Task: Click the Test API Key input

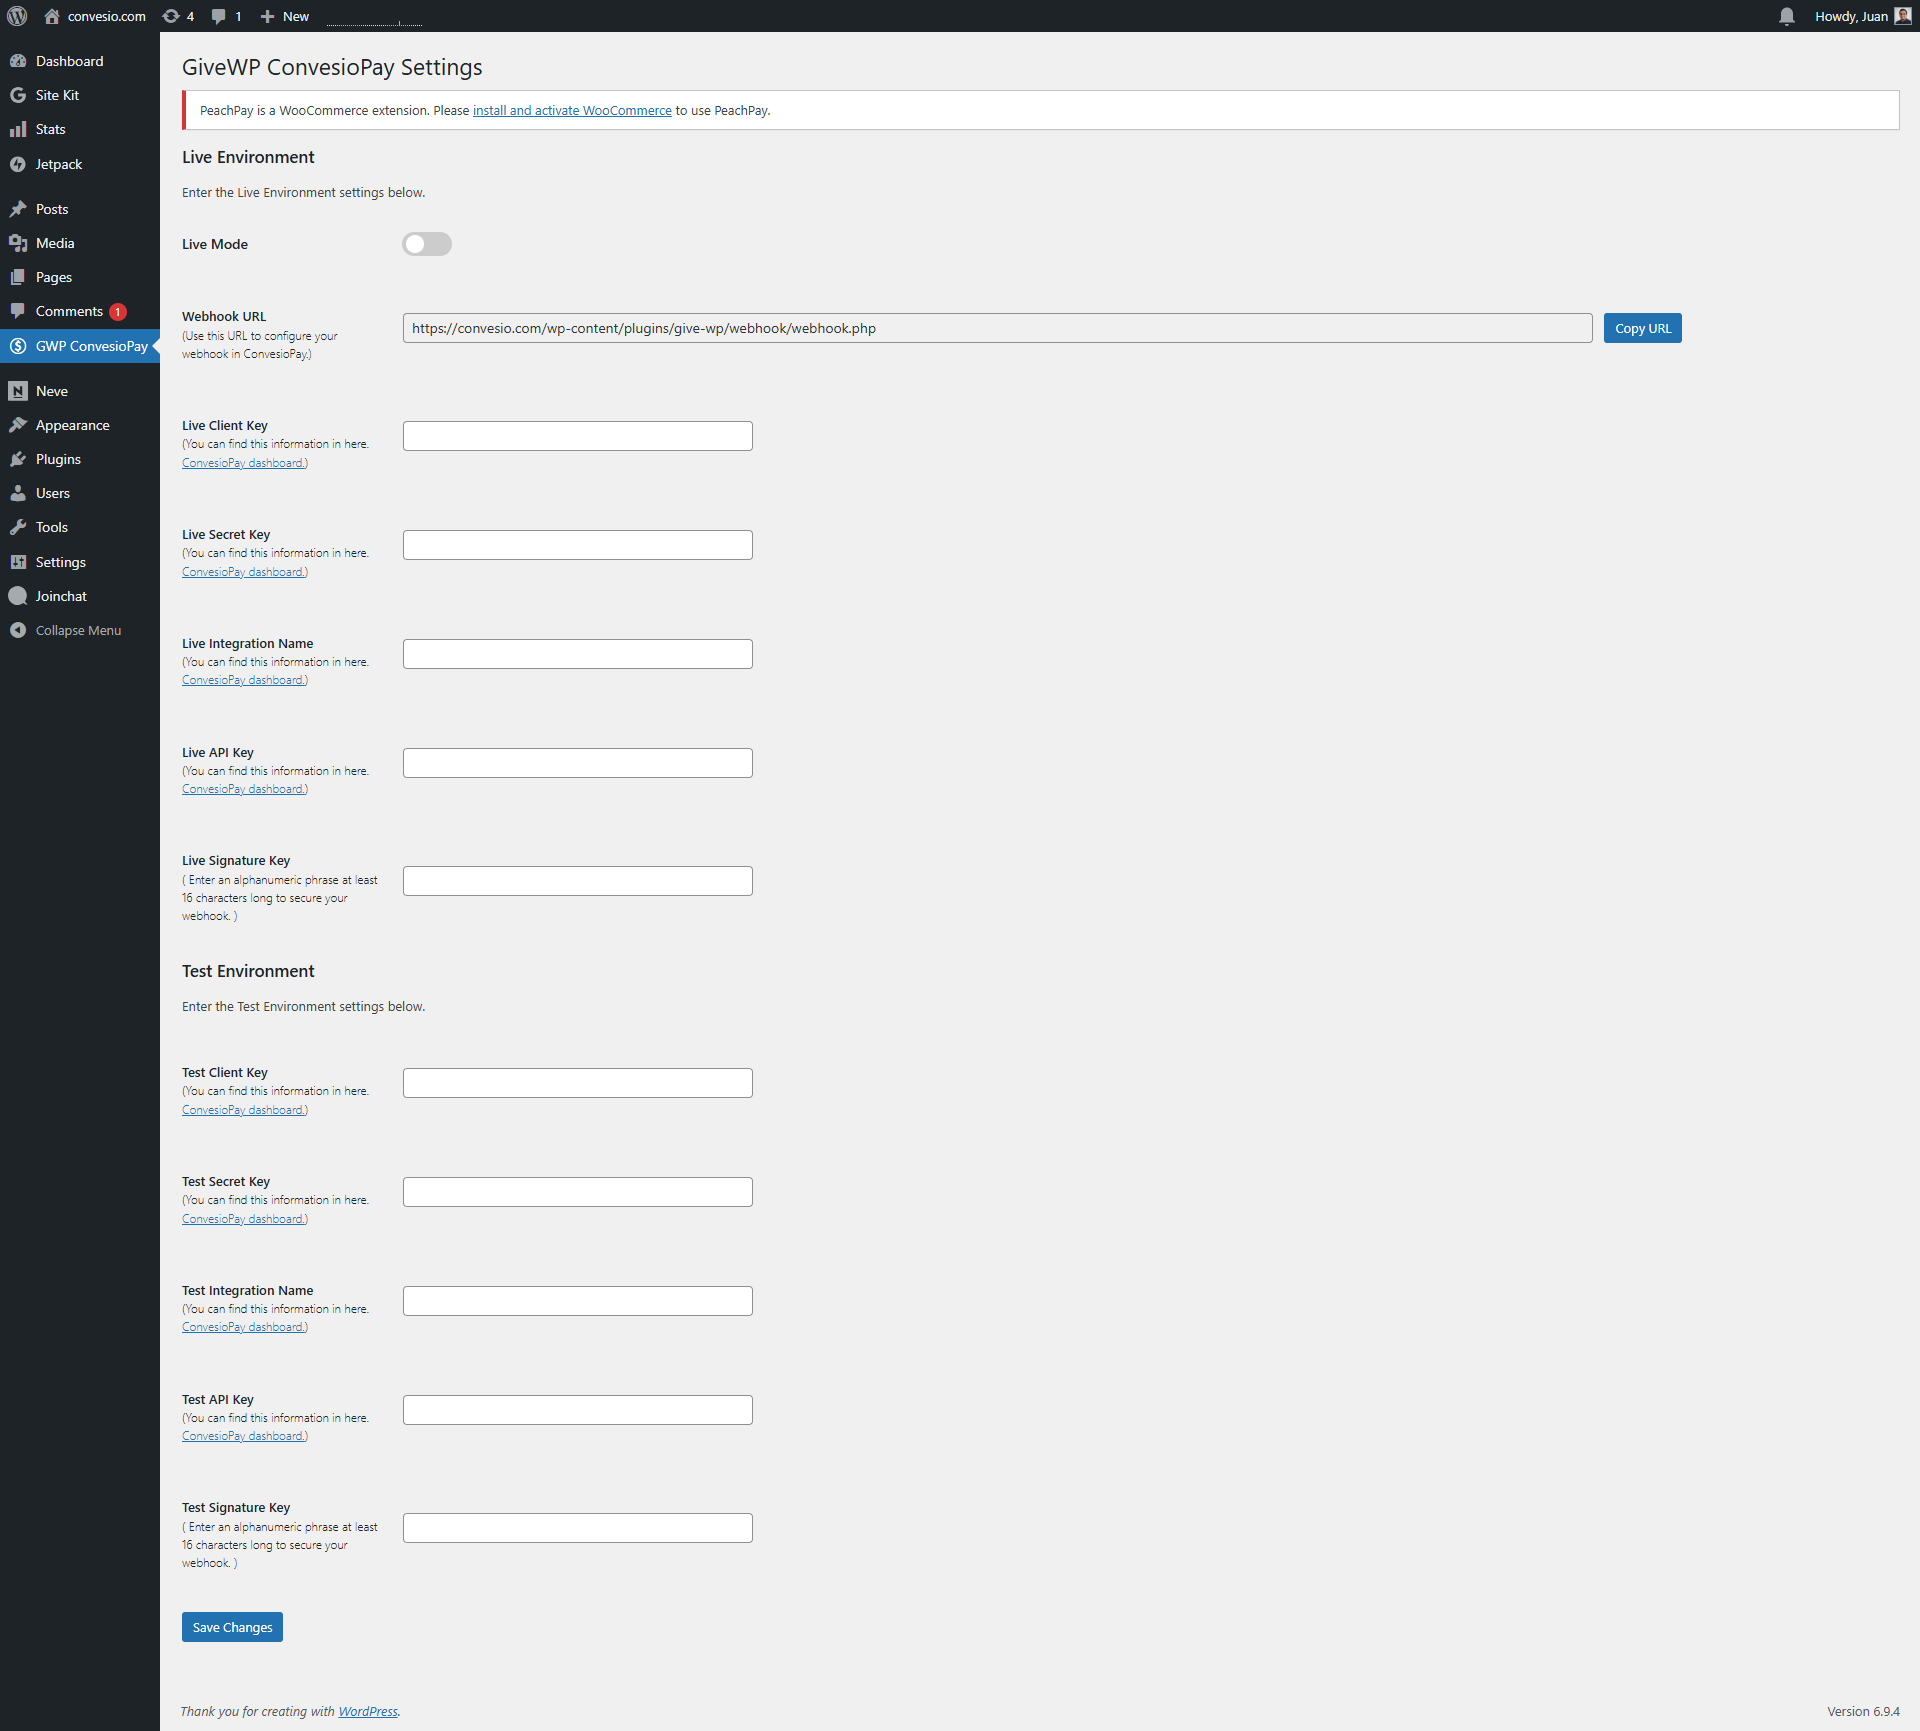Action: tap(577, 1410)
